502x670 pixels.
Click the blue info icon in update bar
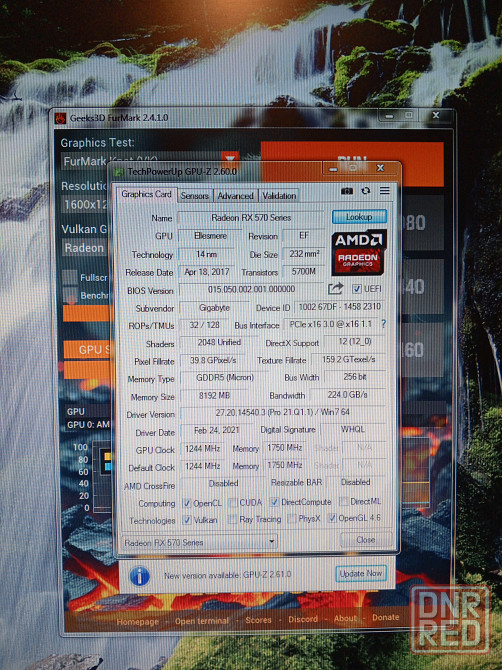[140, 576]
